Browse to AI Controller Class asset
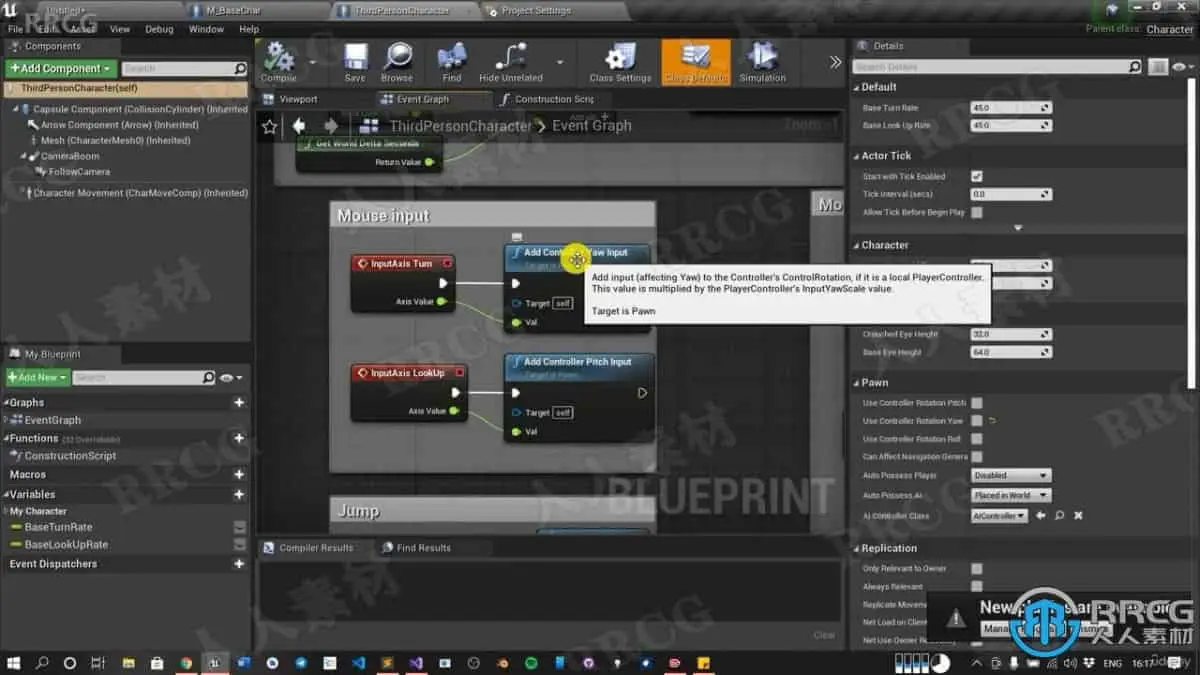This screenshot has width=1200, height=675. (1059, 516)
